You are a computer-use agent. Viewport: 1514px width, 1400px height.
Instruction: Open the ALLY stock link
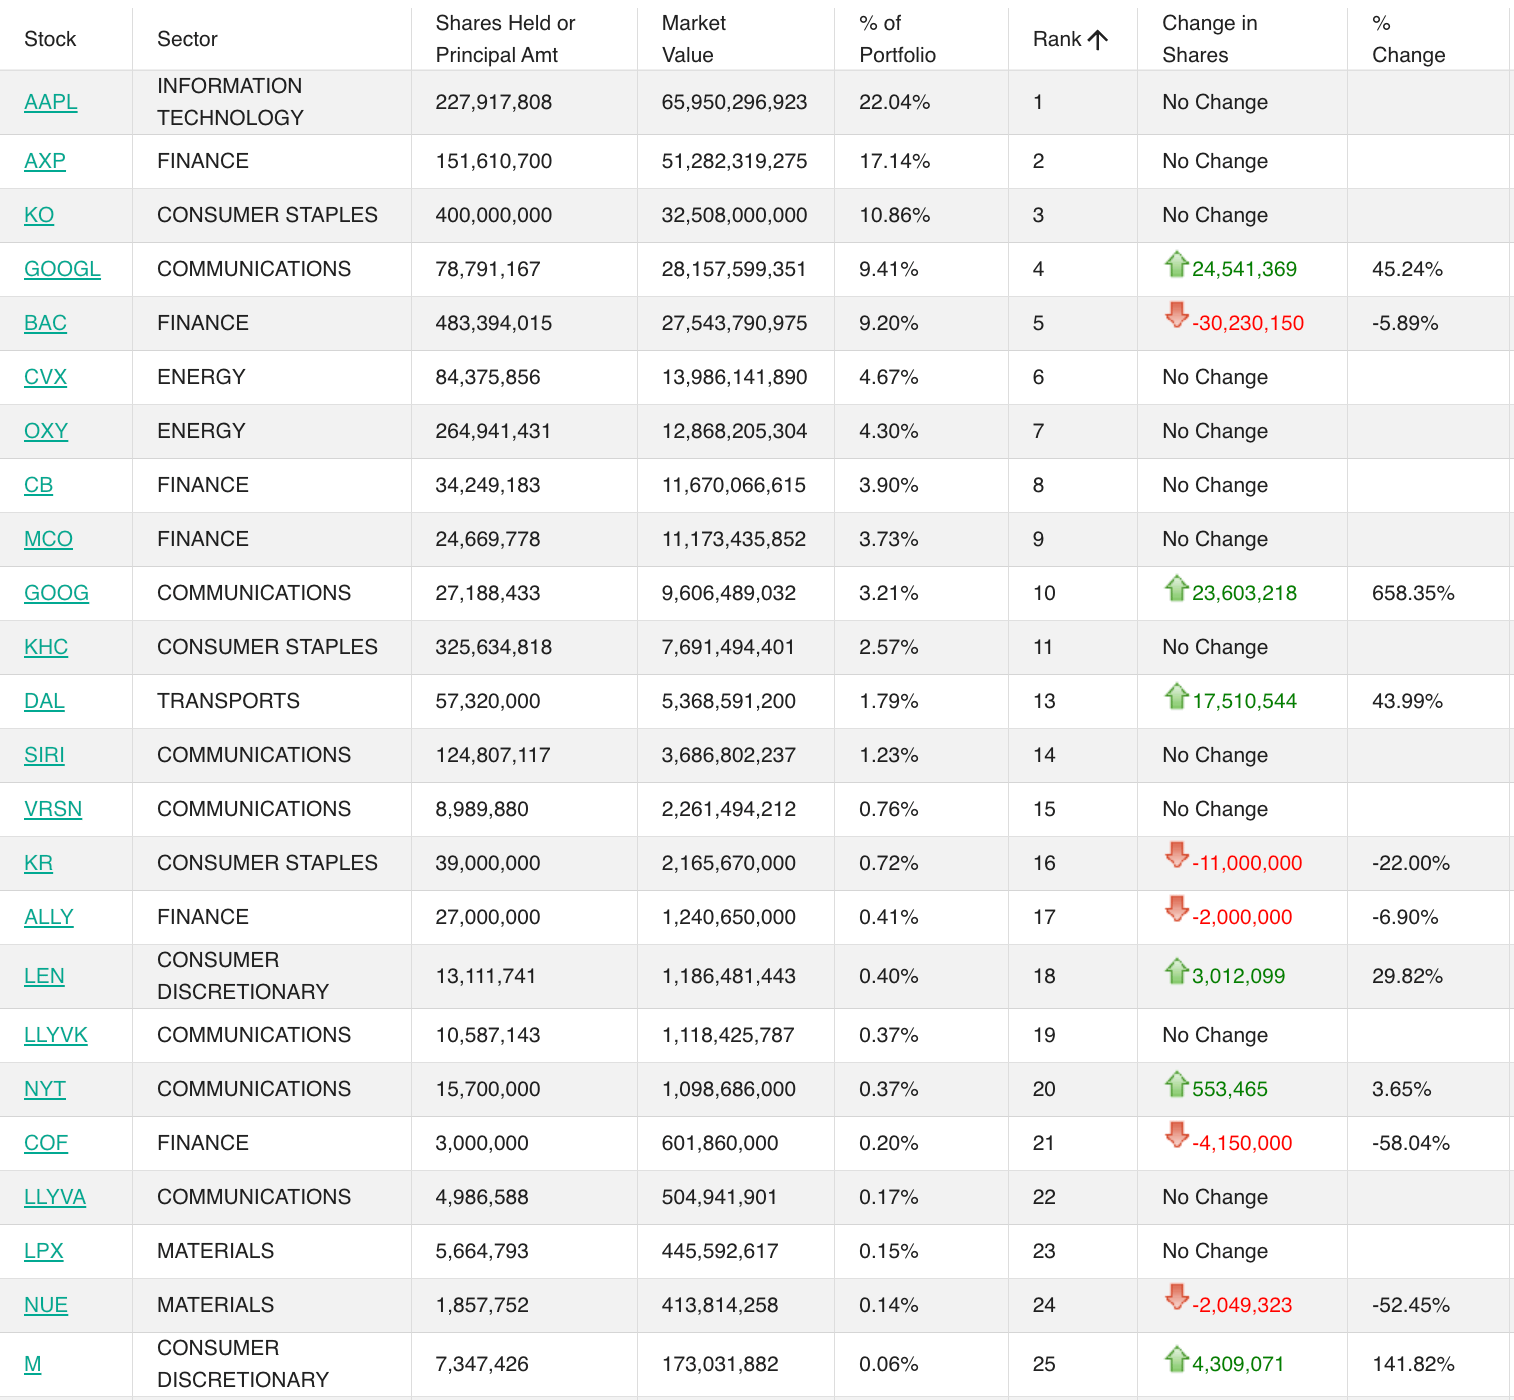(49, 917)
